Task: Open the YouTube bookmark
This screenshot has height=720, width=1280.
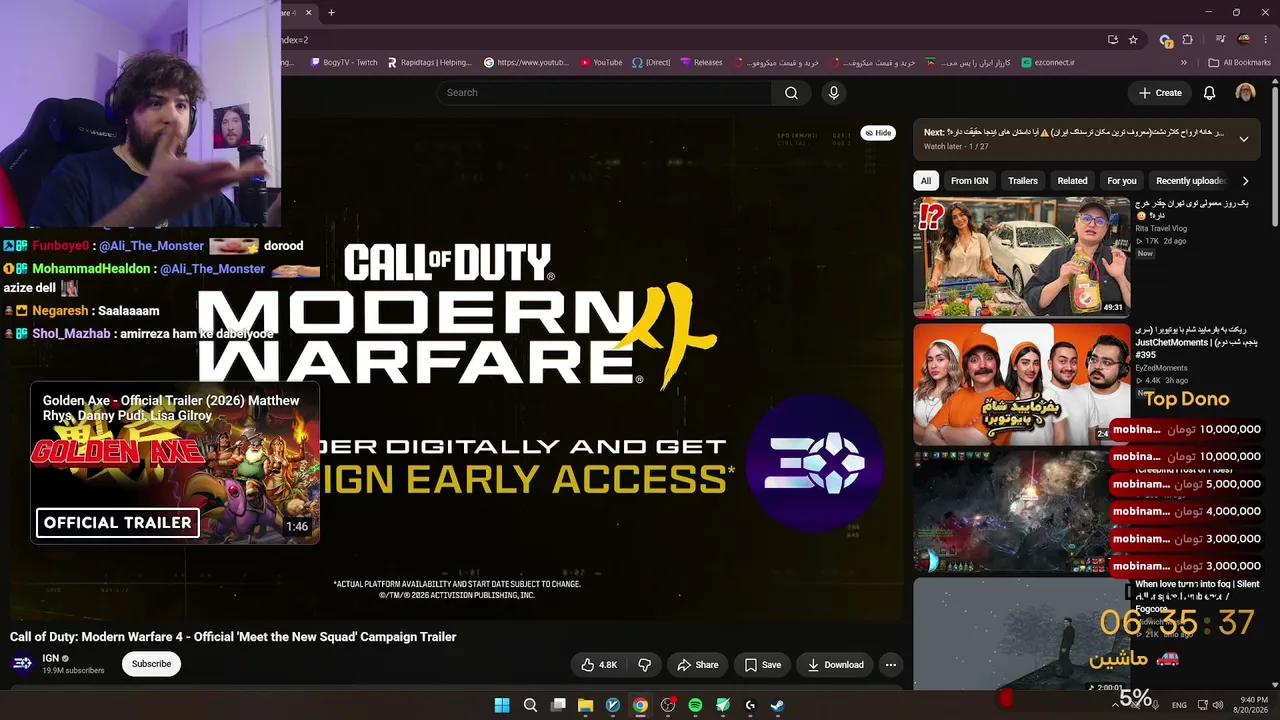Action: (x=600, y=62)
